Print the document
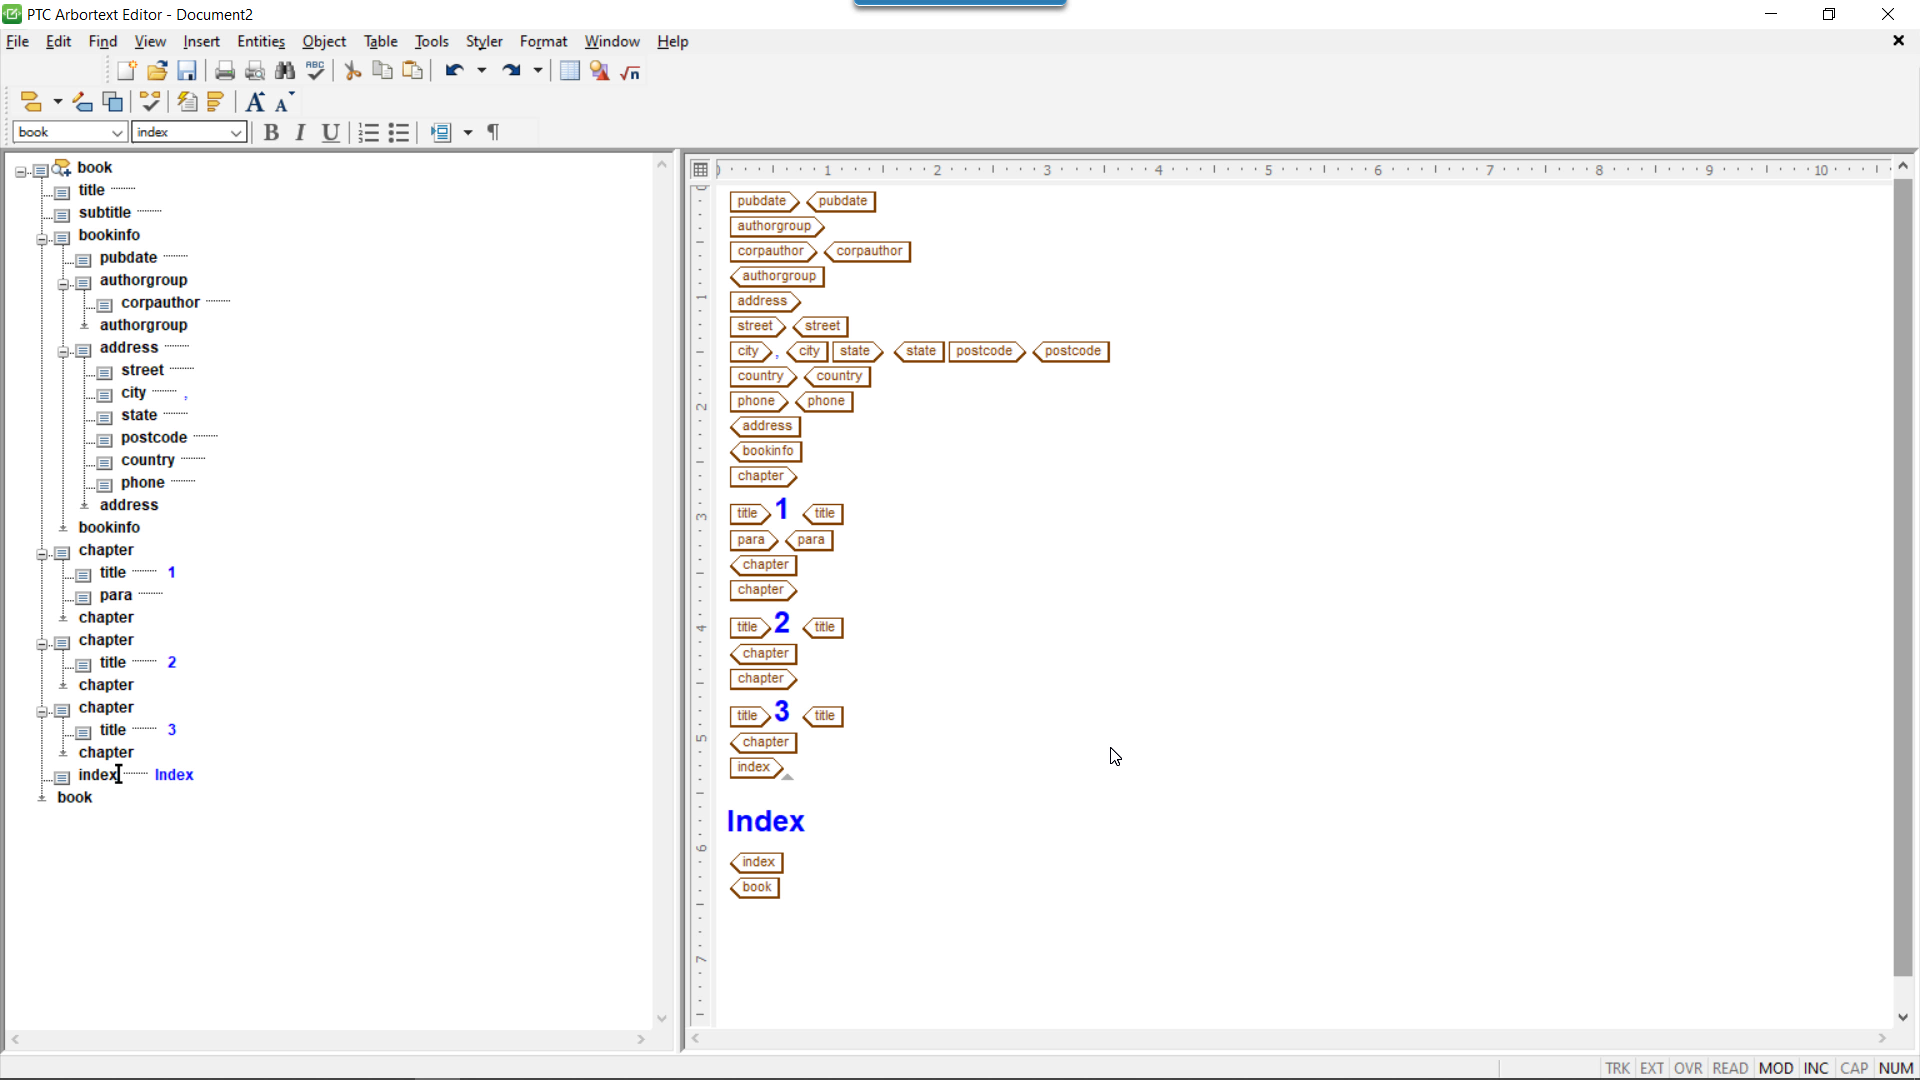This screenshot has height=1080, width=1920. (x=225, y=71)
